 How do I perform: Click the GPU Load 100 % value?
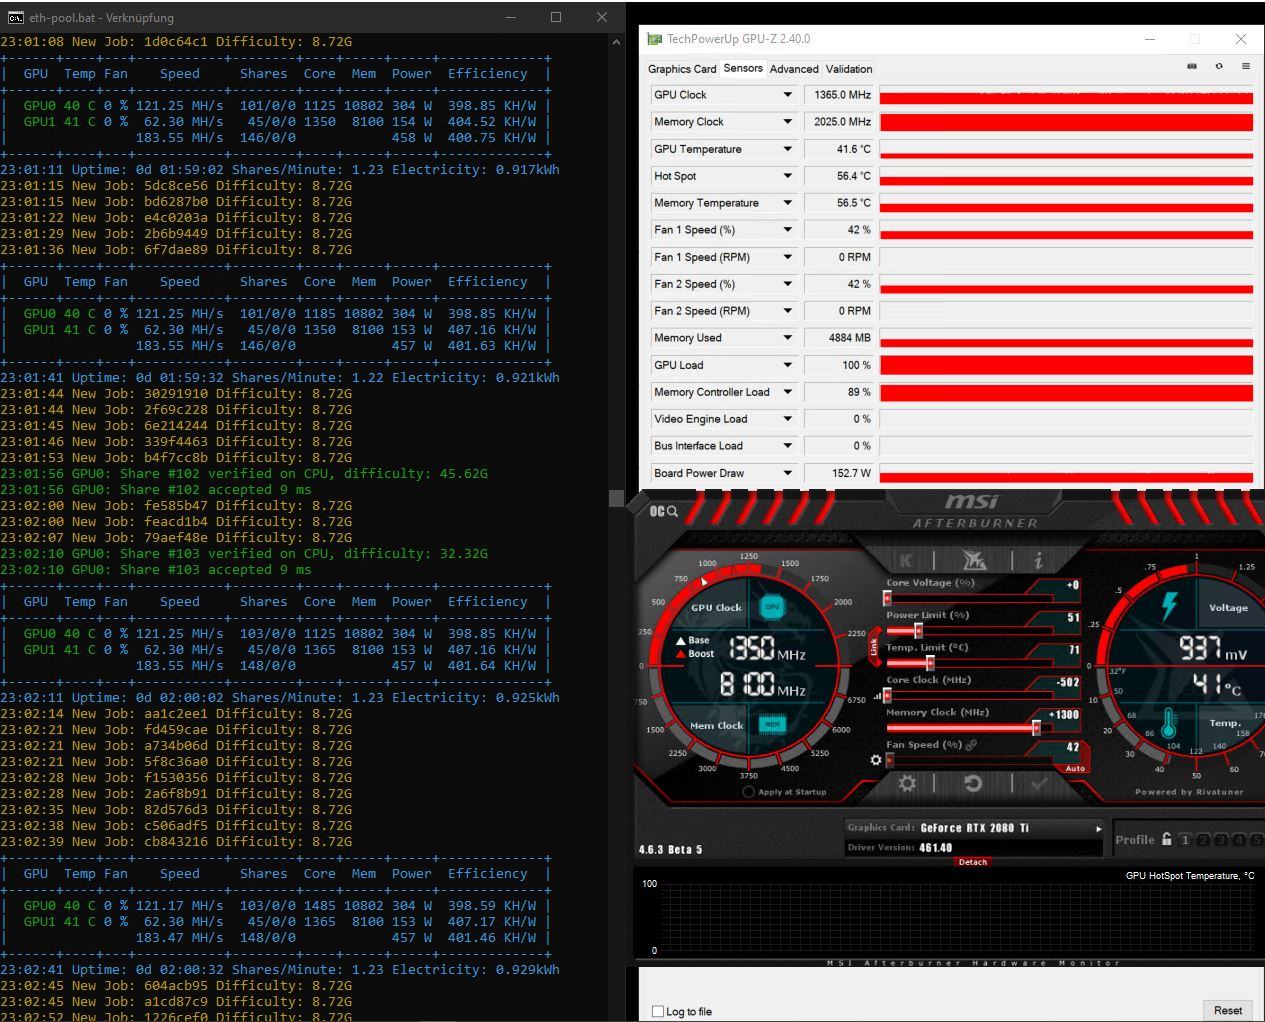pyautogui.click(x=838, y=365)
